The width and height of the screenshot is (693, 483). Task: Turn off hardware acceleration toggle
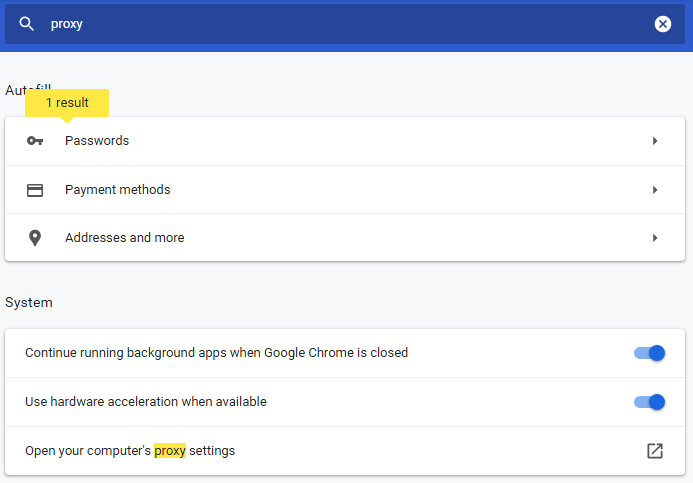(x=649, y=402)
